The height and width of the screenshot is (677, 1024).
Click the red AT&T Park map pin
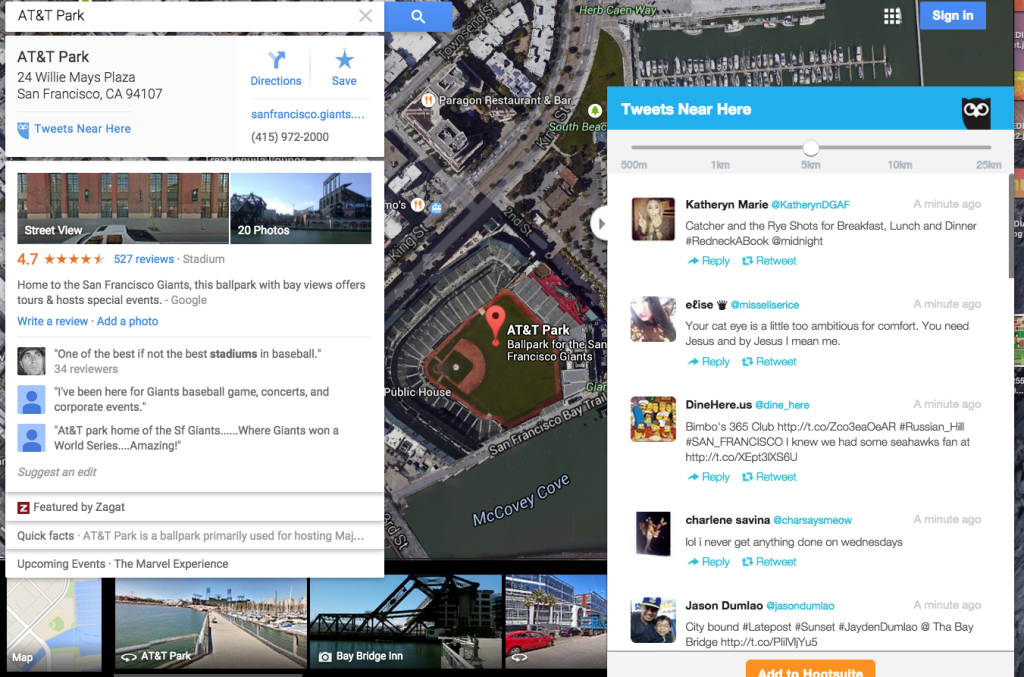(496, 323)
